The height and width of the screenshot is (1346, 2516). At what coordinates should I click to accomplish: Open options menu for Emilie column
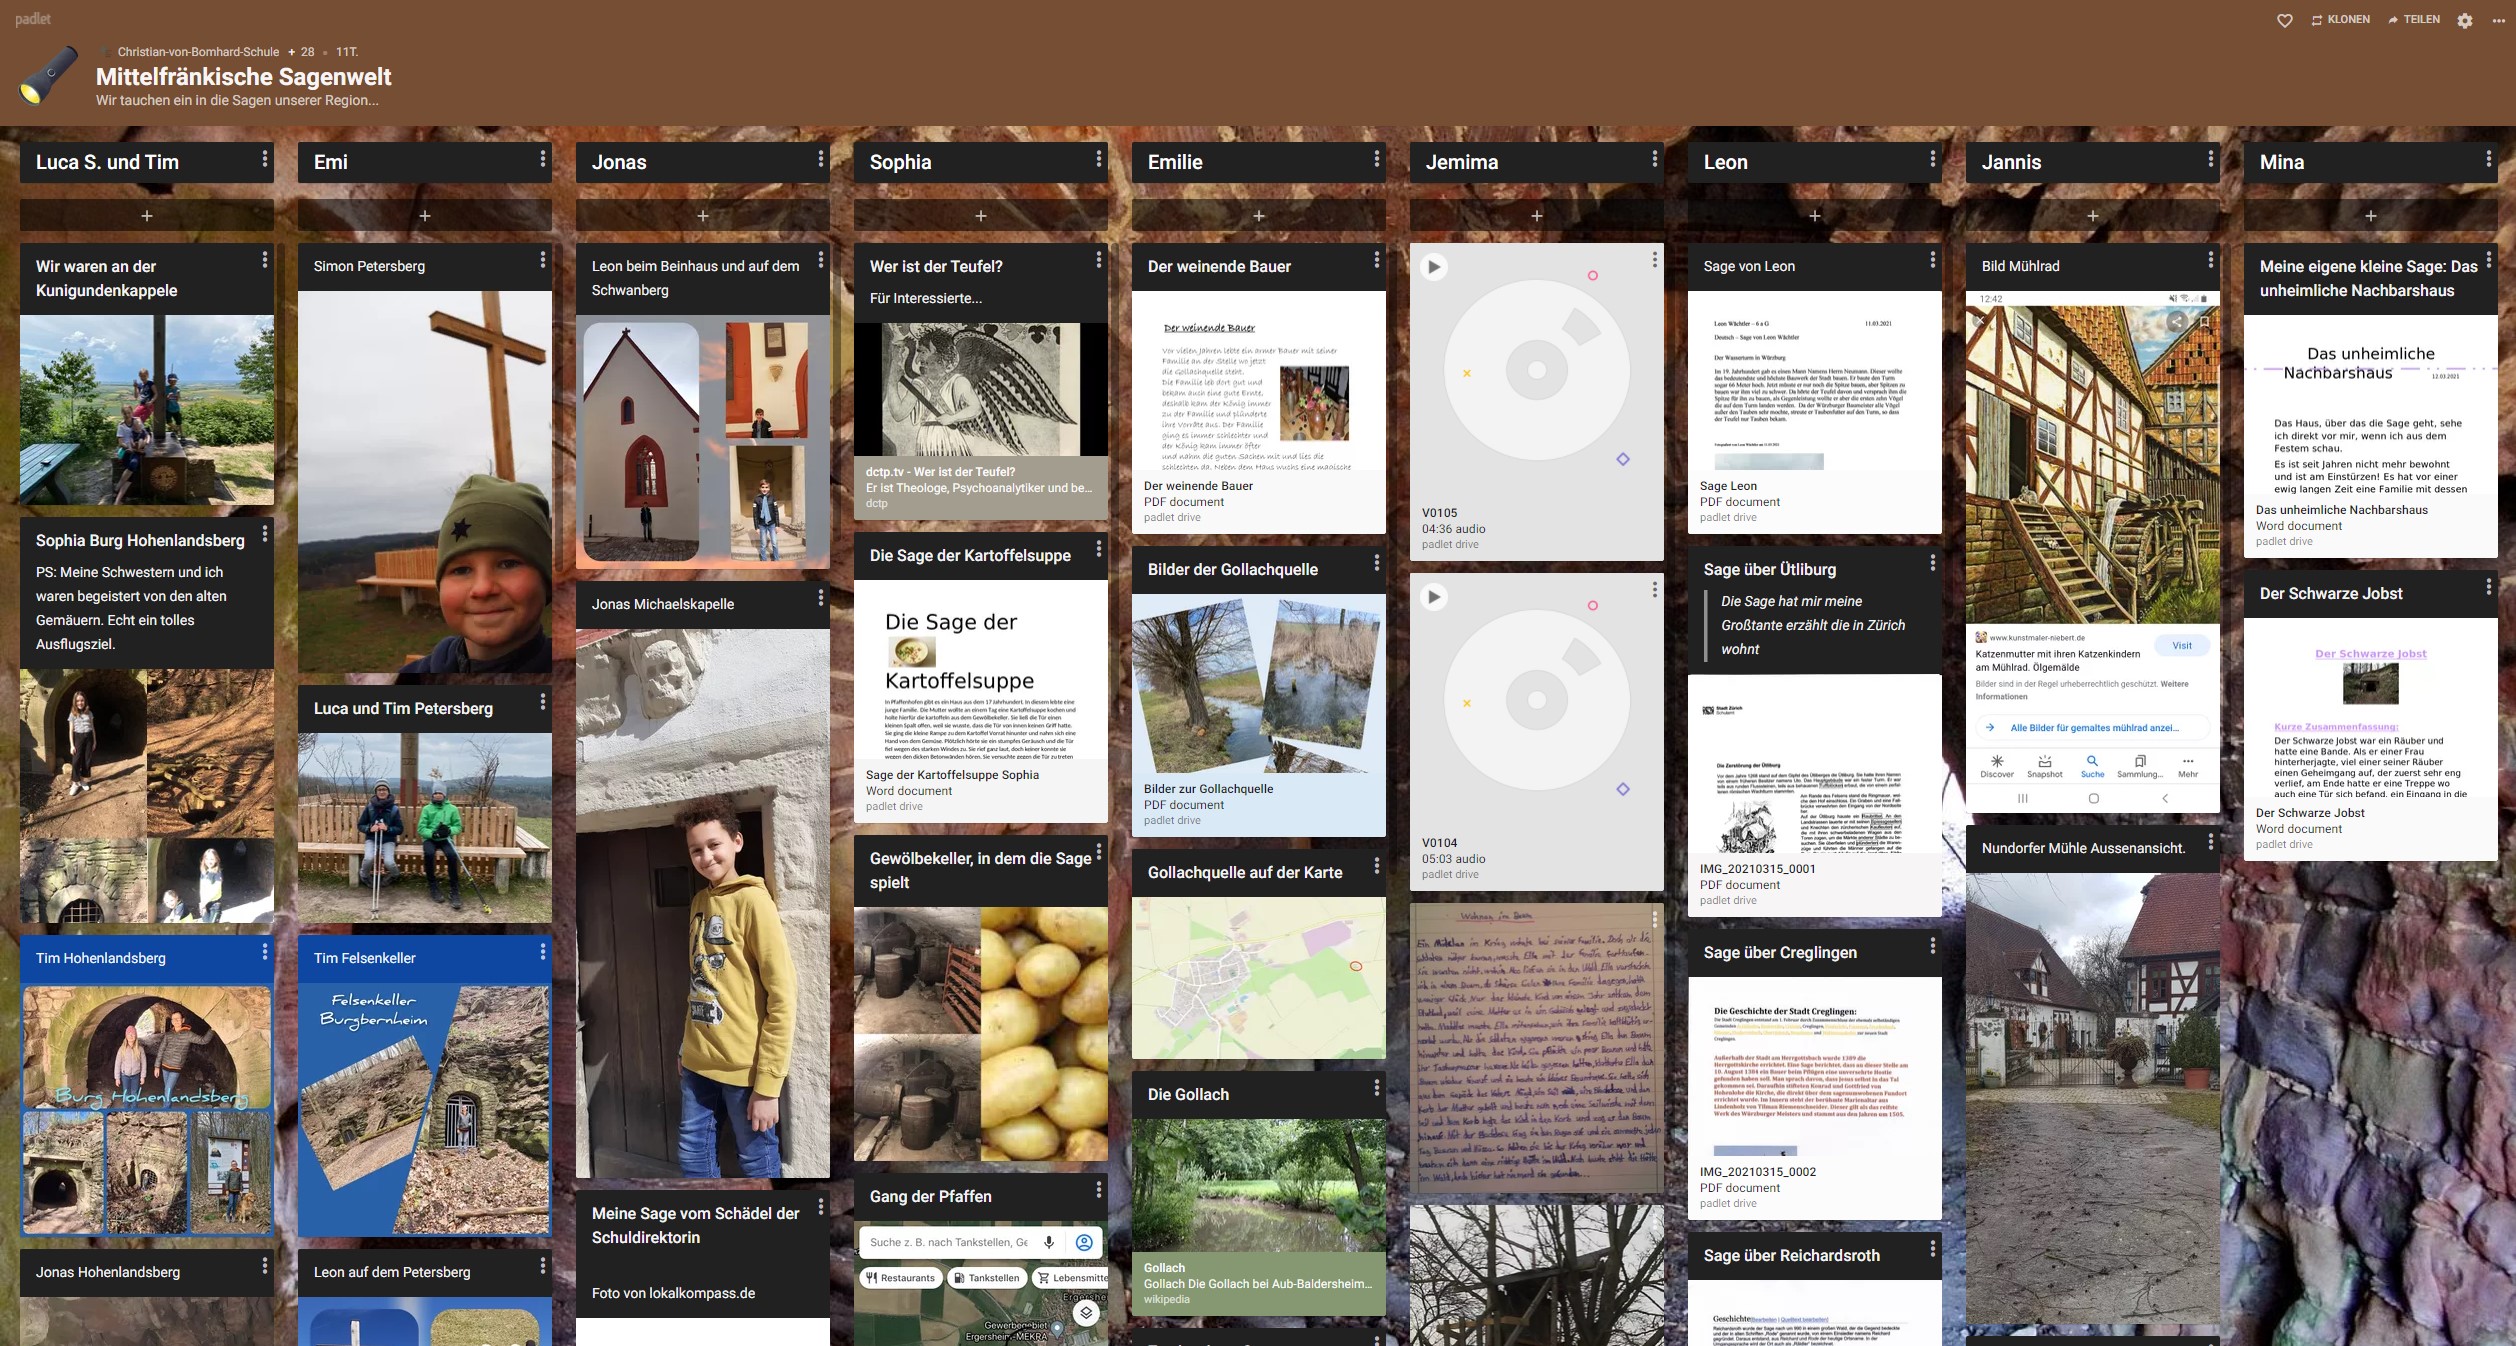(1376, 159)
